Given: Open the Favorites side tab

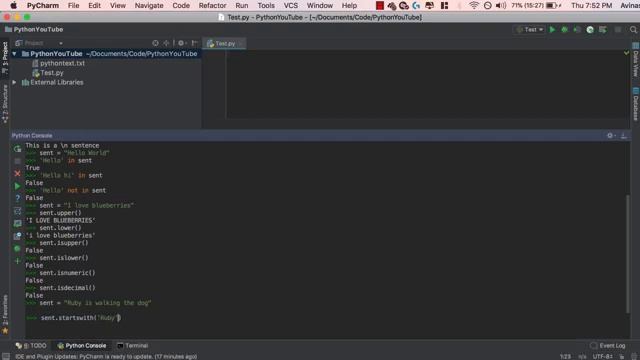Looking at the screenshot, I should coord(5,314).
